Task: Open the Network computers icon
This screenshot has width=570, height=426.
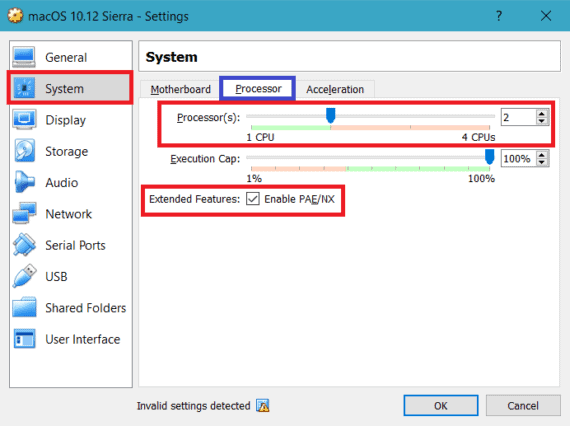Action: click(24, 213)
